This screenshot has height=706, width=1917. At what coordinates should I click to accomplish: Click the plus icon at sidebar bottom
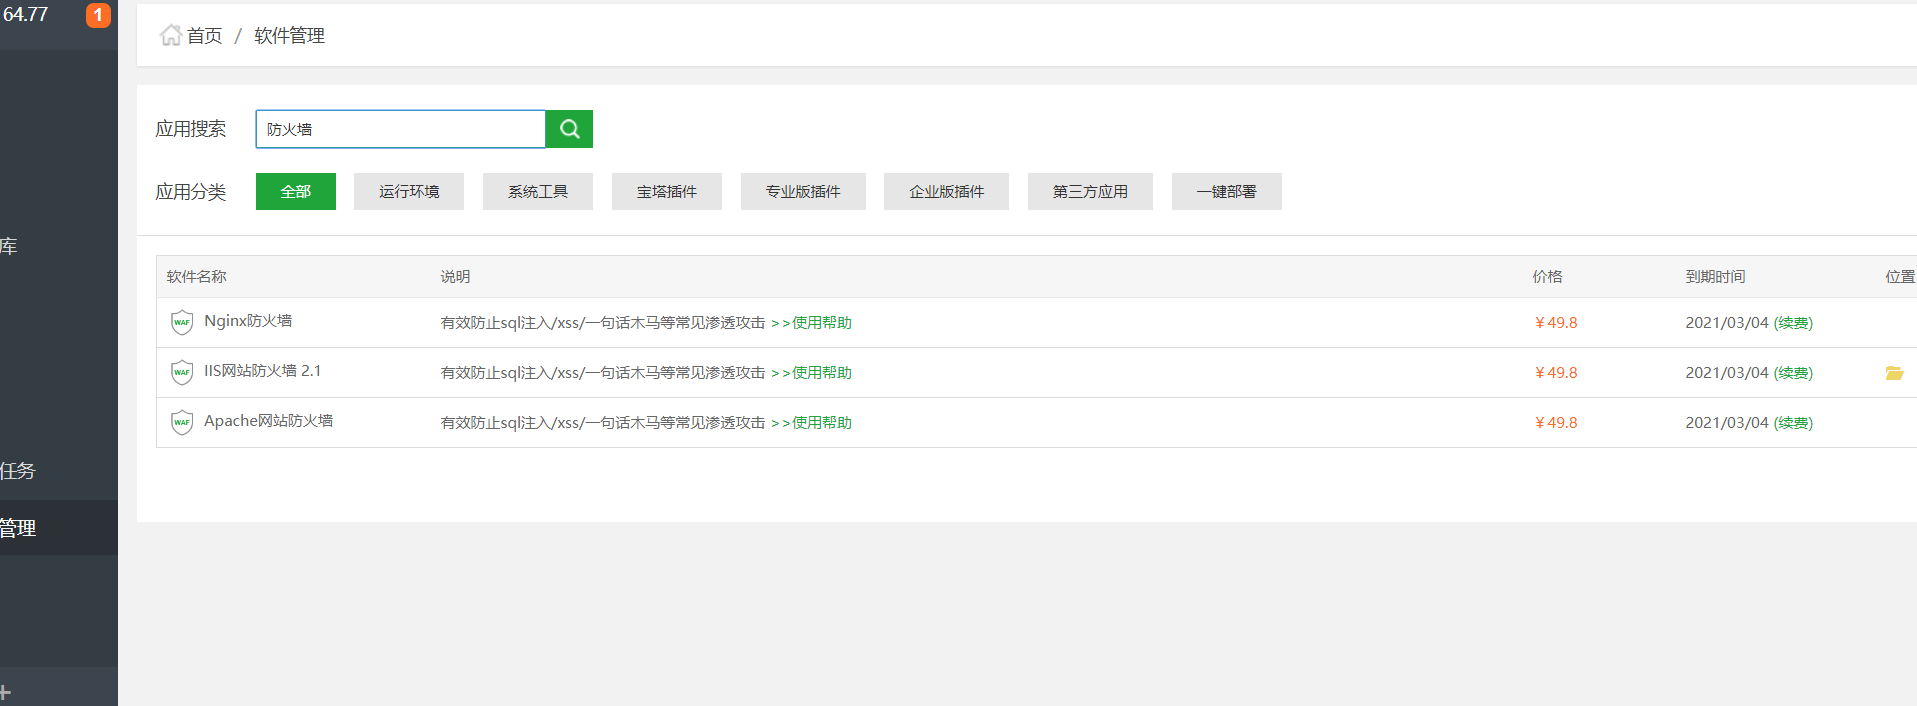(x=5, y=692)
